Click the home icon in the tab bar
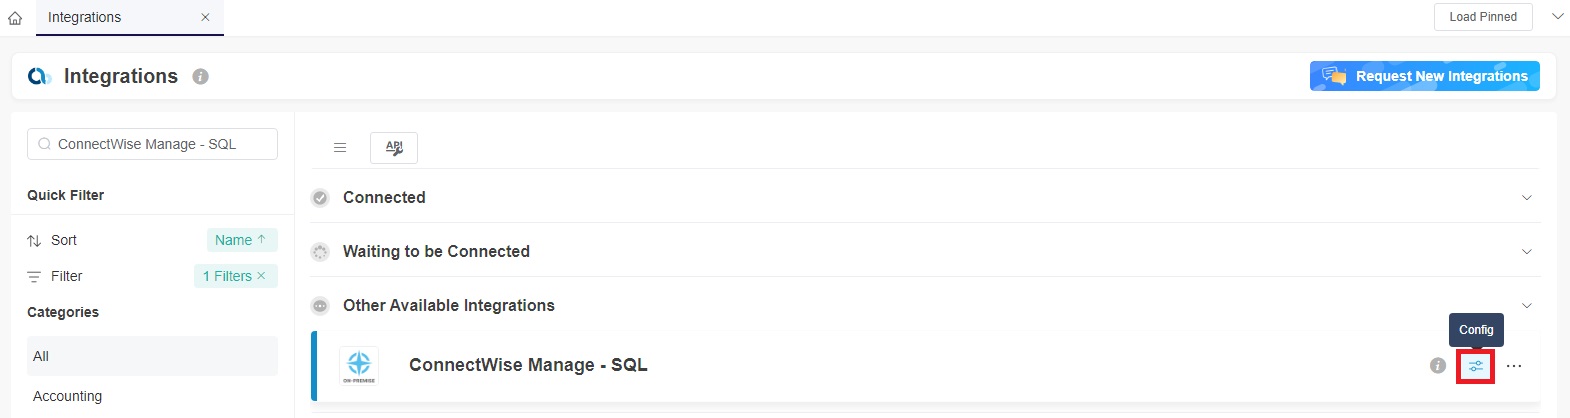Viewport: 1570px width, 418px height. pos(15,18)
